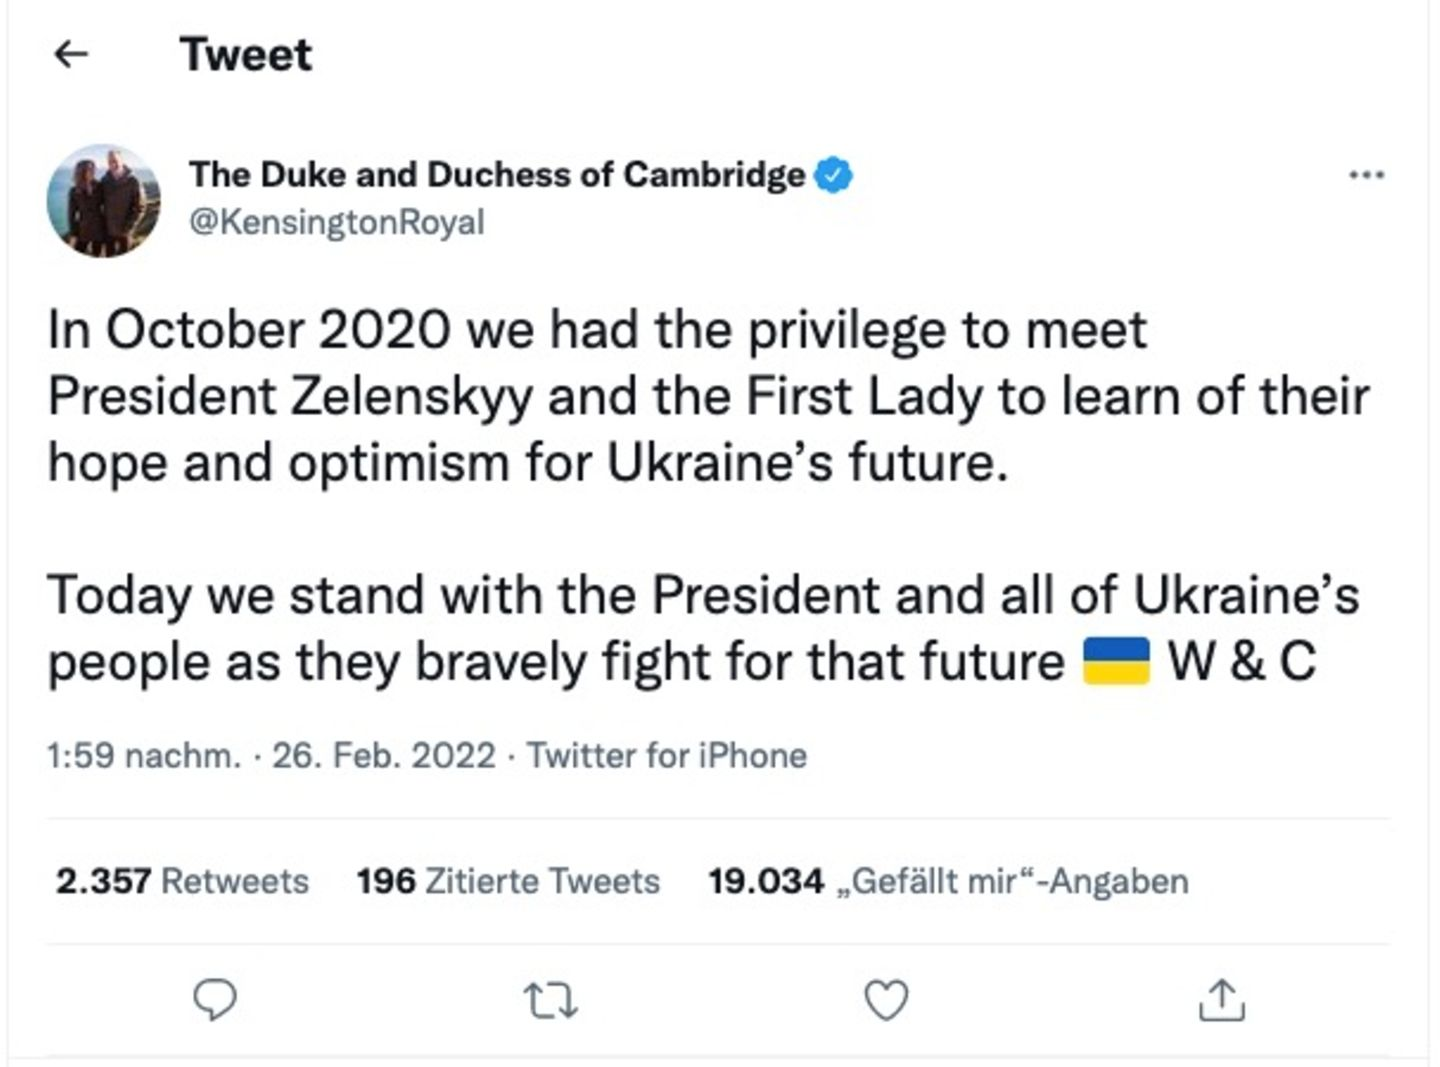Open The Duke and Duchess of Cambridge profile name
This screenshot has width=1440, height=1067.
(497, 175)
